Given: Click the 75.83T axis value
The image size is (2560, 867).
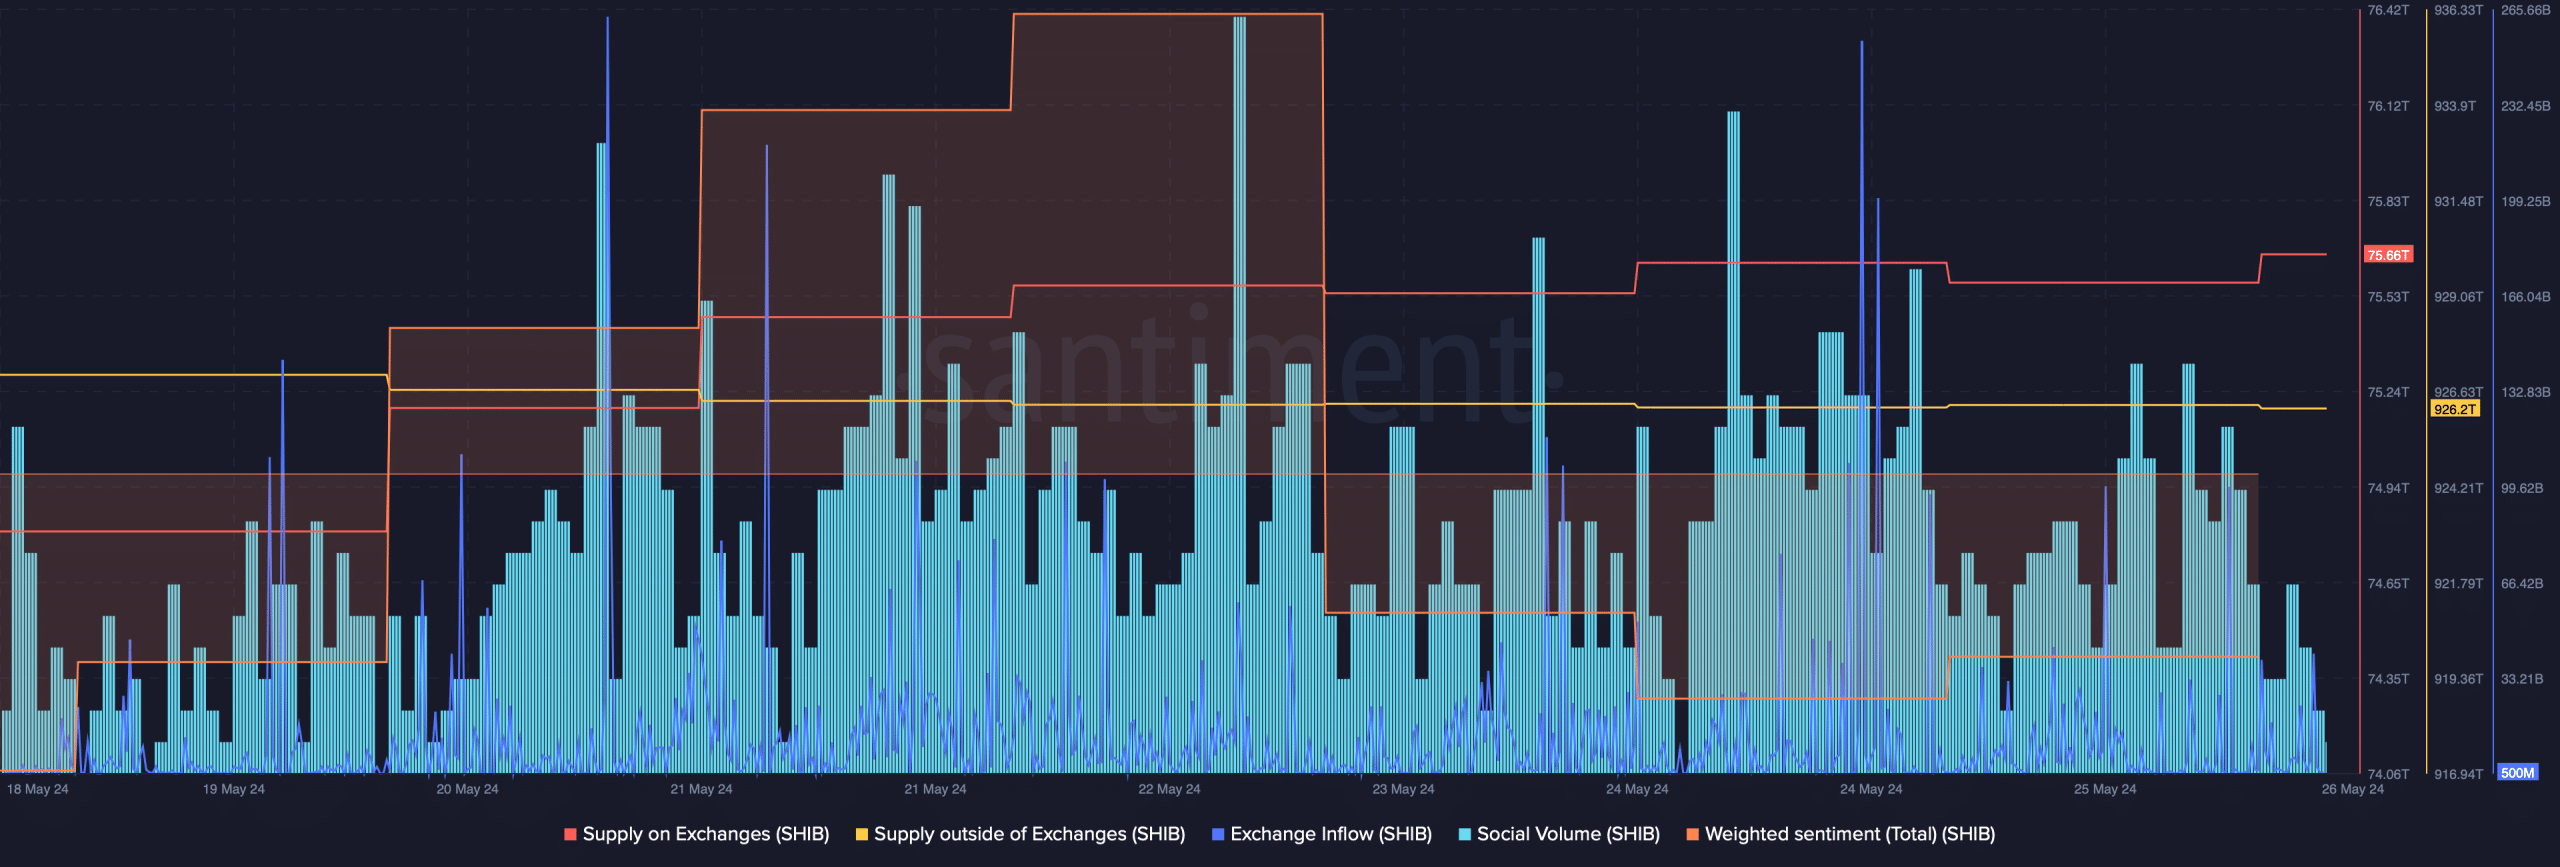Looking at the screenshot, I should pos(2388,202).
